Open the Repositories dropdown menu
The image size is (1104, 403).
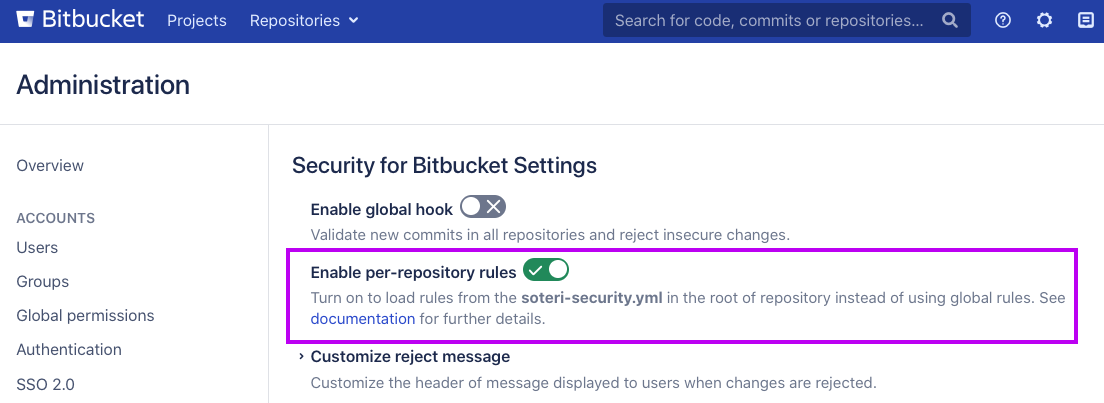(x=304, y=20)
